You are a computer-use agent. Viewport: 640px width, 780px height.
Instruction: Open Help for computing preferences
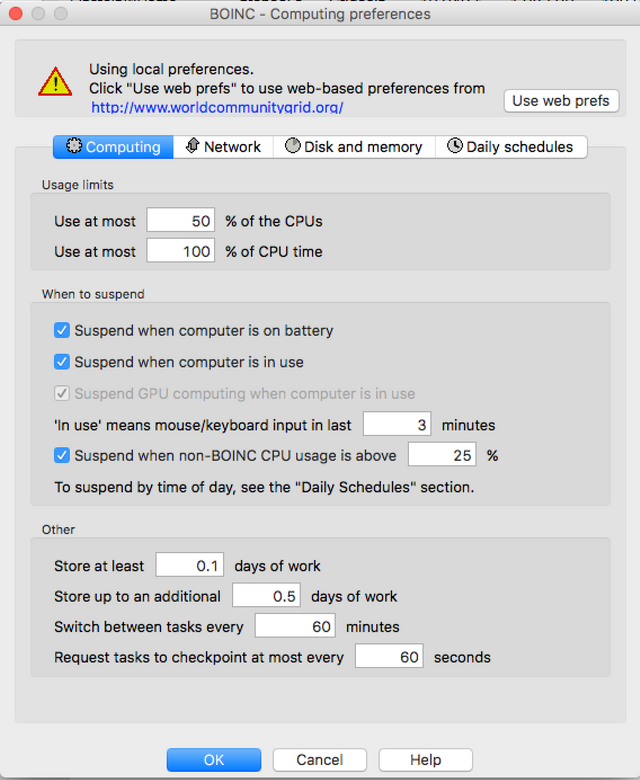pos(425,760)
